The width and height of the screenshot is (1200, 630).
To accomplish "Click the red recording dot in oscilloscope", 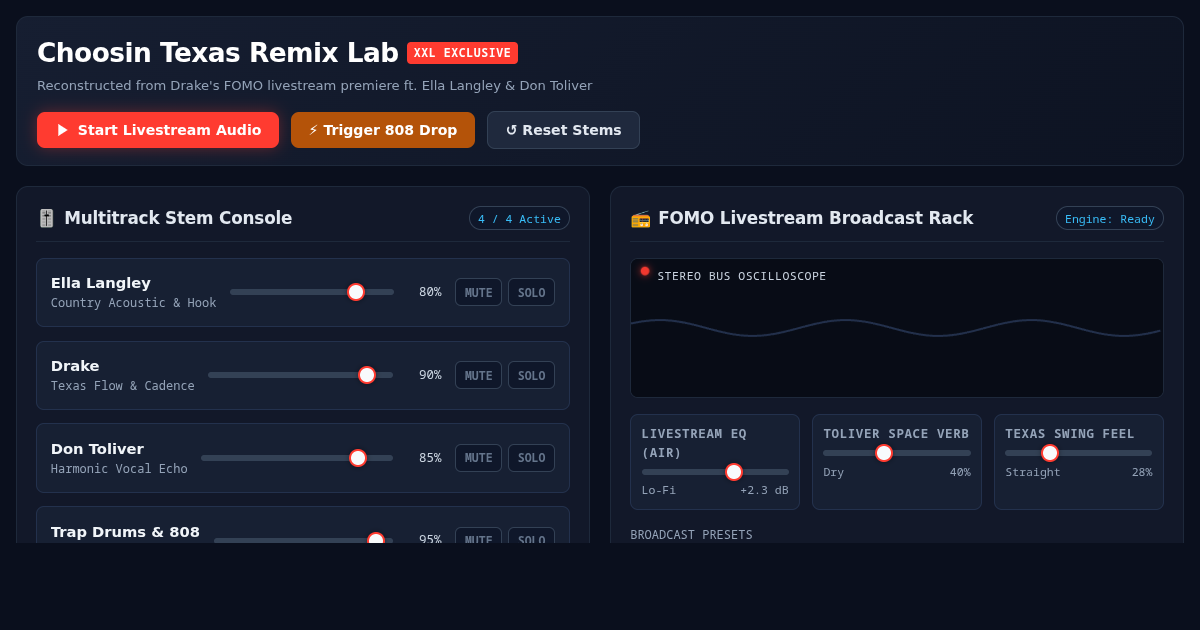I will (x=645, y=271).
